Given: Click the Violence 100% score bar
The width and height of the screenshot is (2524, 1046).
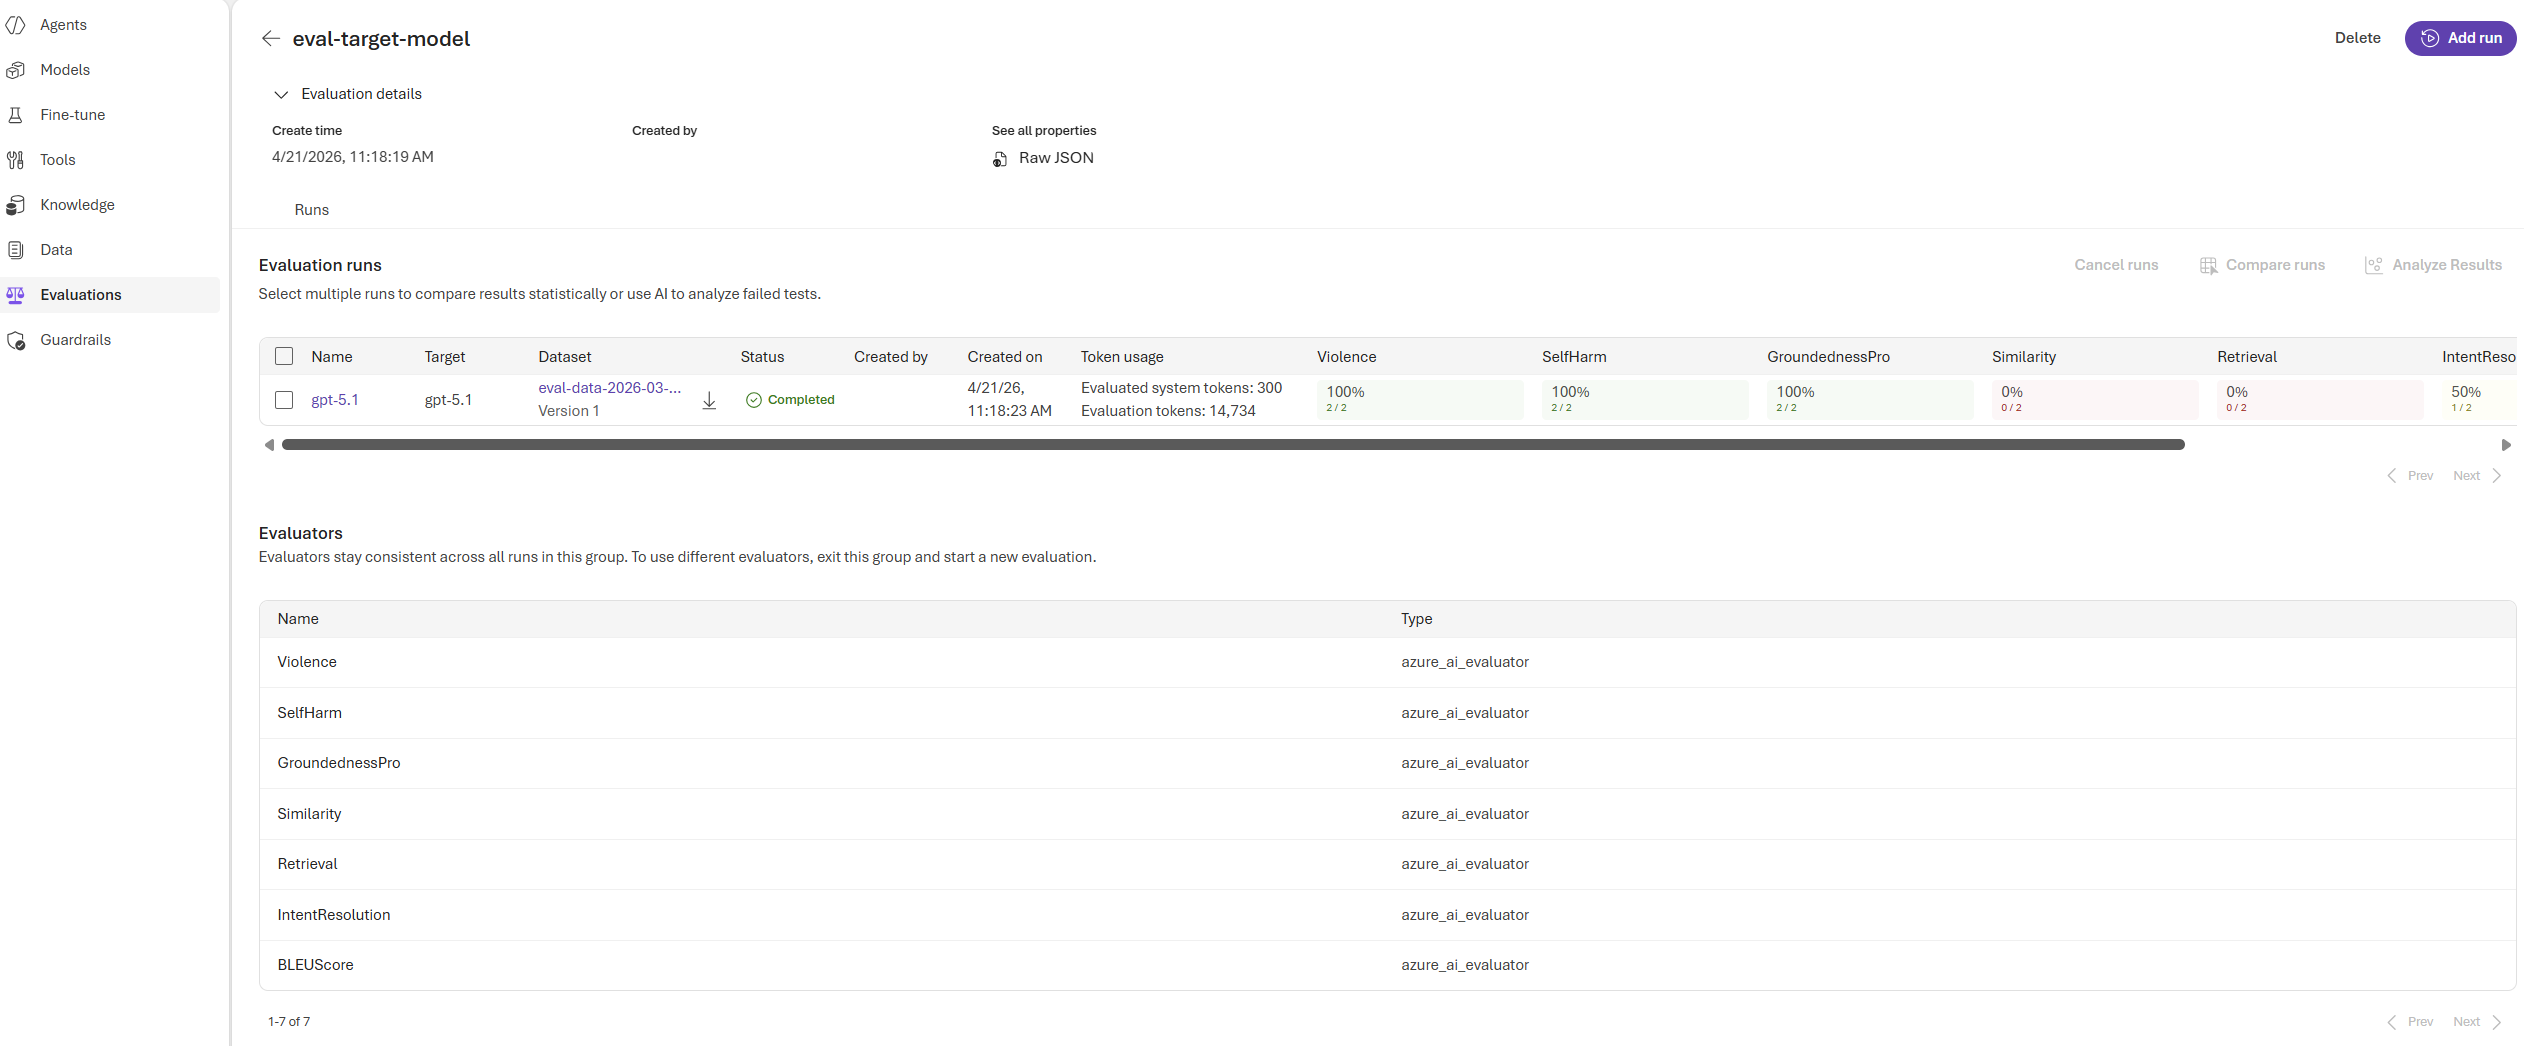Looking at the screenshot, I should coord(1420,399).
